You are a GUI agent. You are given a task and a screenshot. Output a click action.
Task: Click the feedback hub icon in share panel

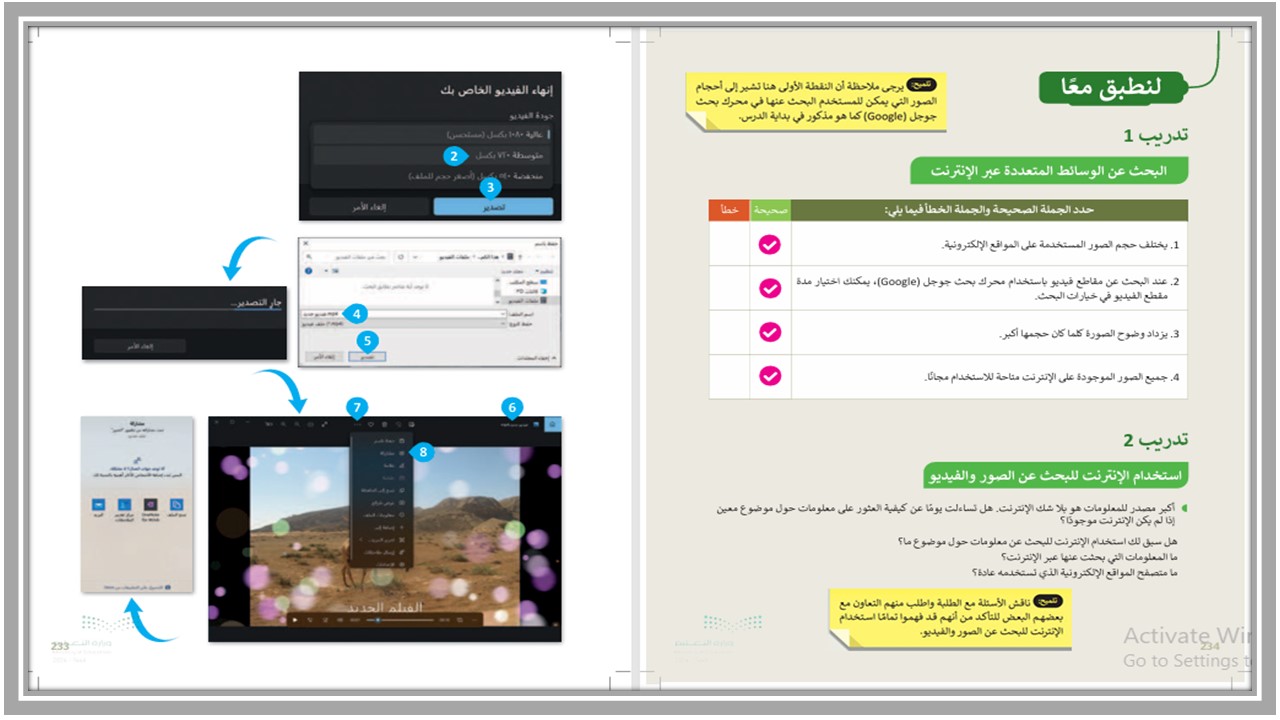125,504
